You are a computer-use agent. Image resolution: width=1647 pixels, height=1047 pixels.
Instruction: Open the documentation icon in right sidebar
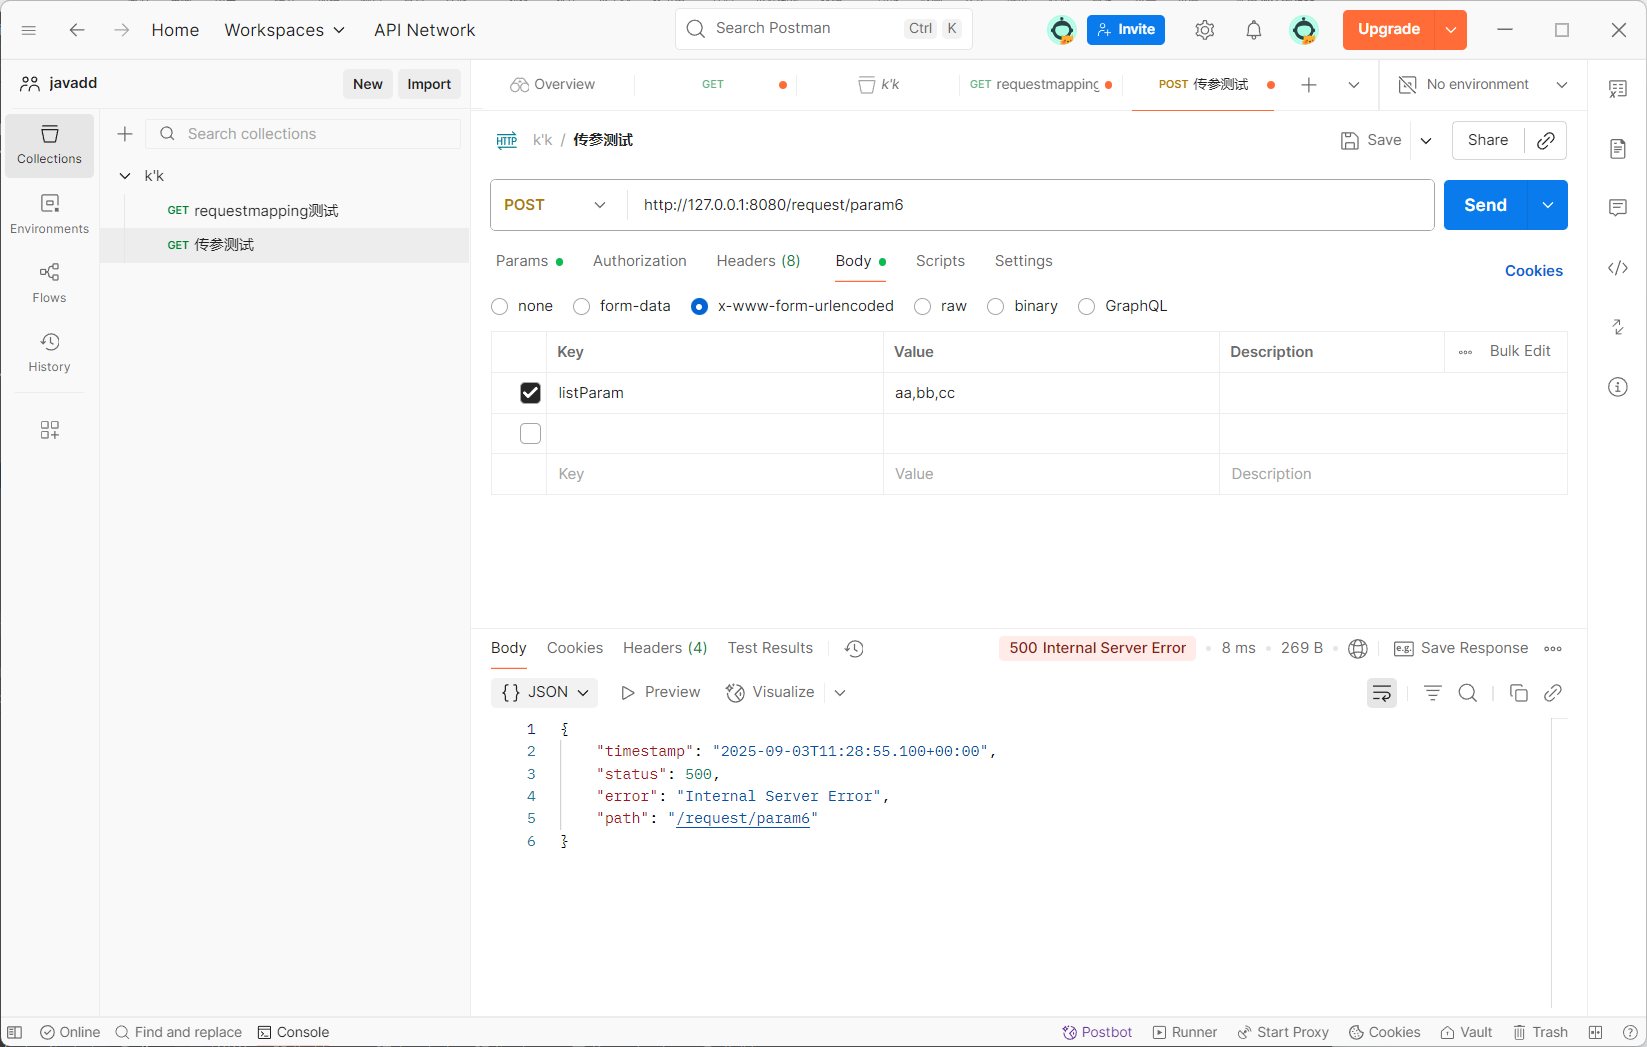point(1618,149)
